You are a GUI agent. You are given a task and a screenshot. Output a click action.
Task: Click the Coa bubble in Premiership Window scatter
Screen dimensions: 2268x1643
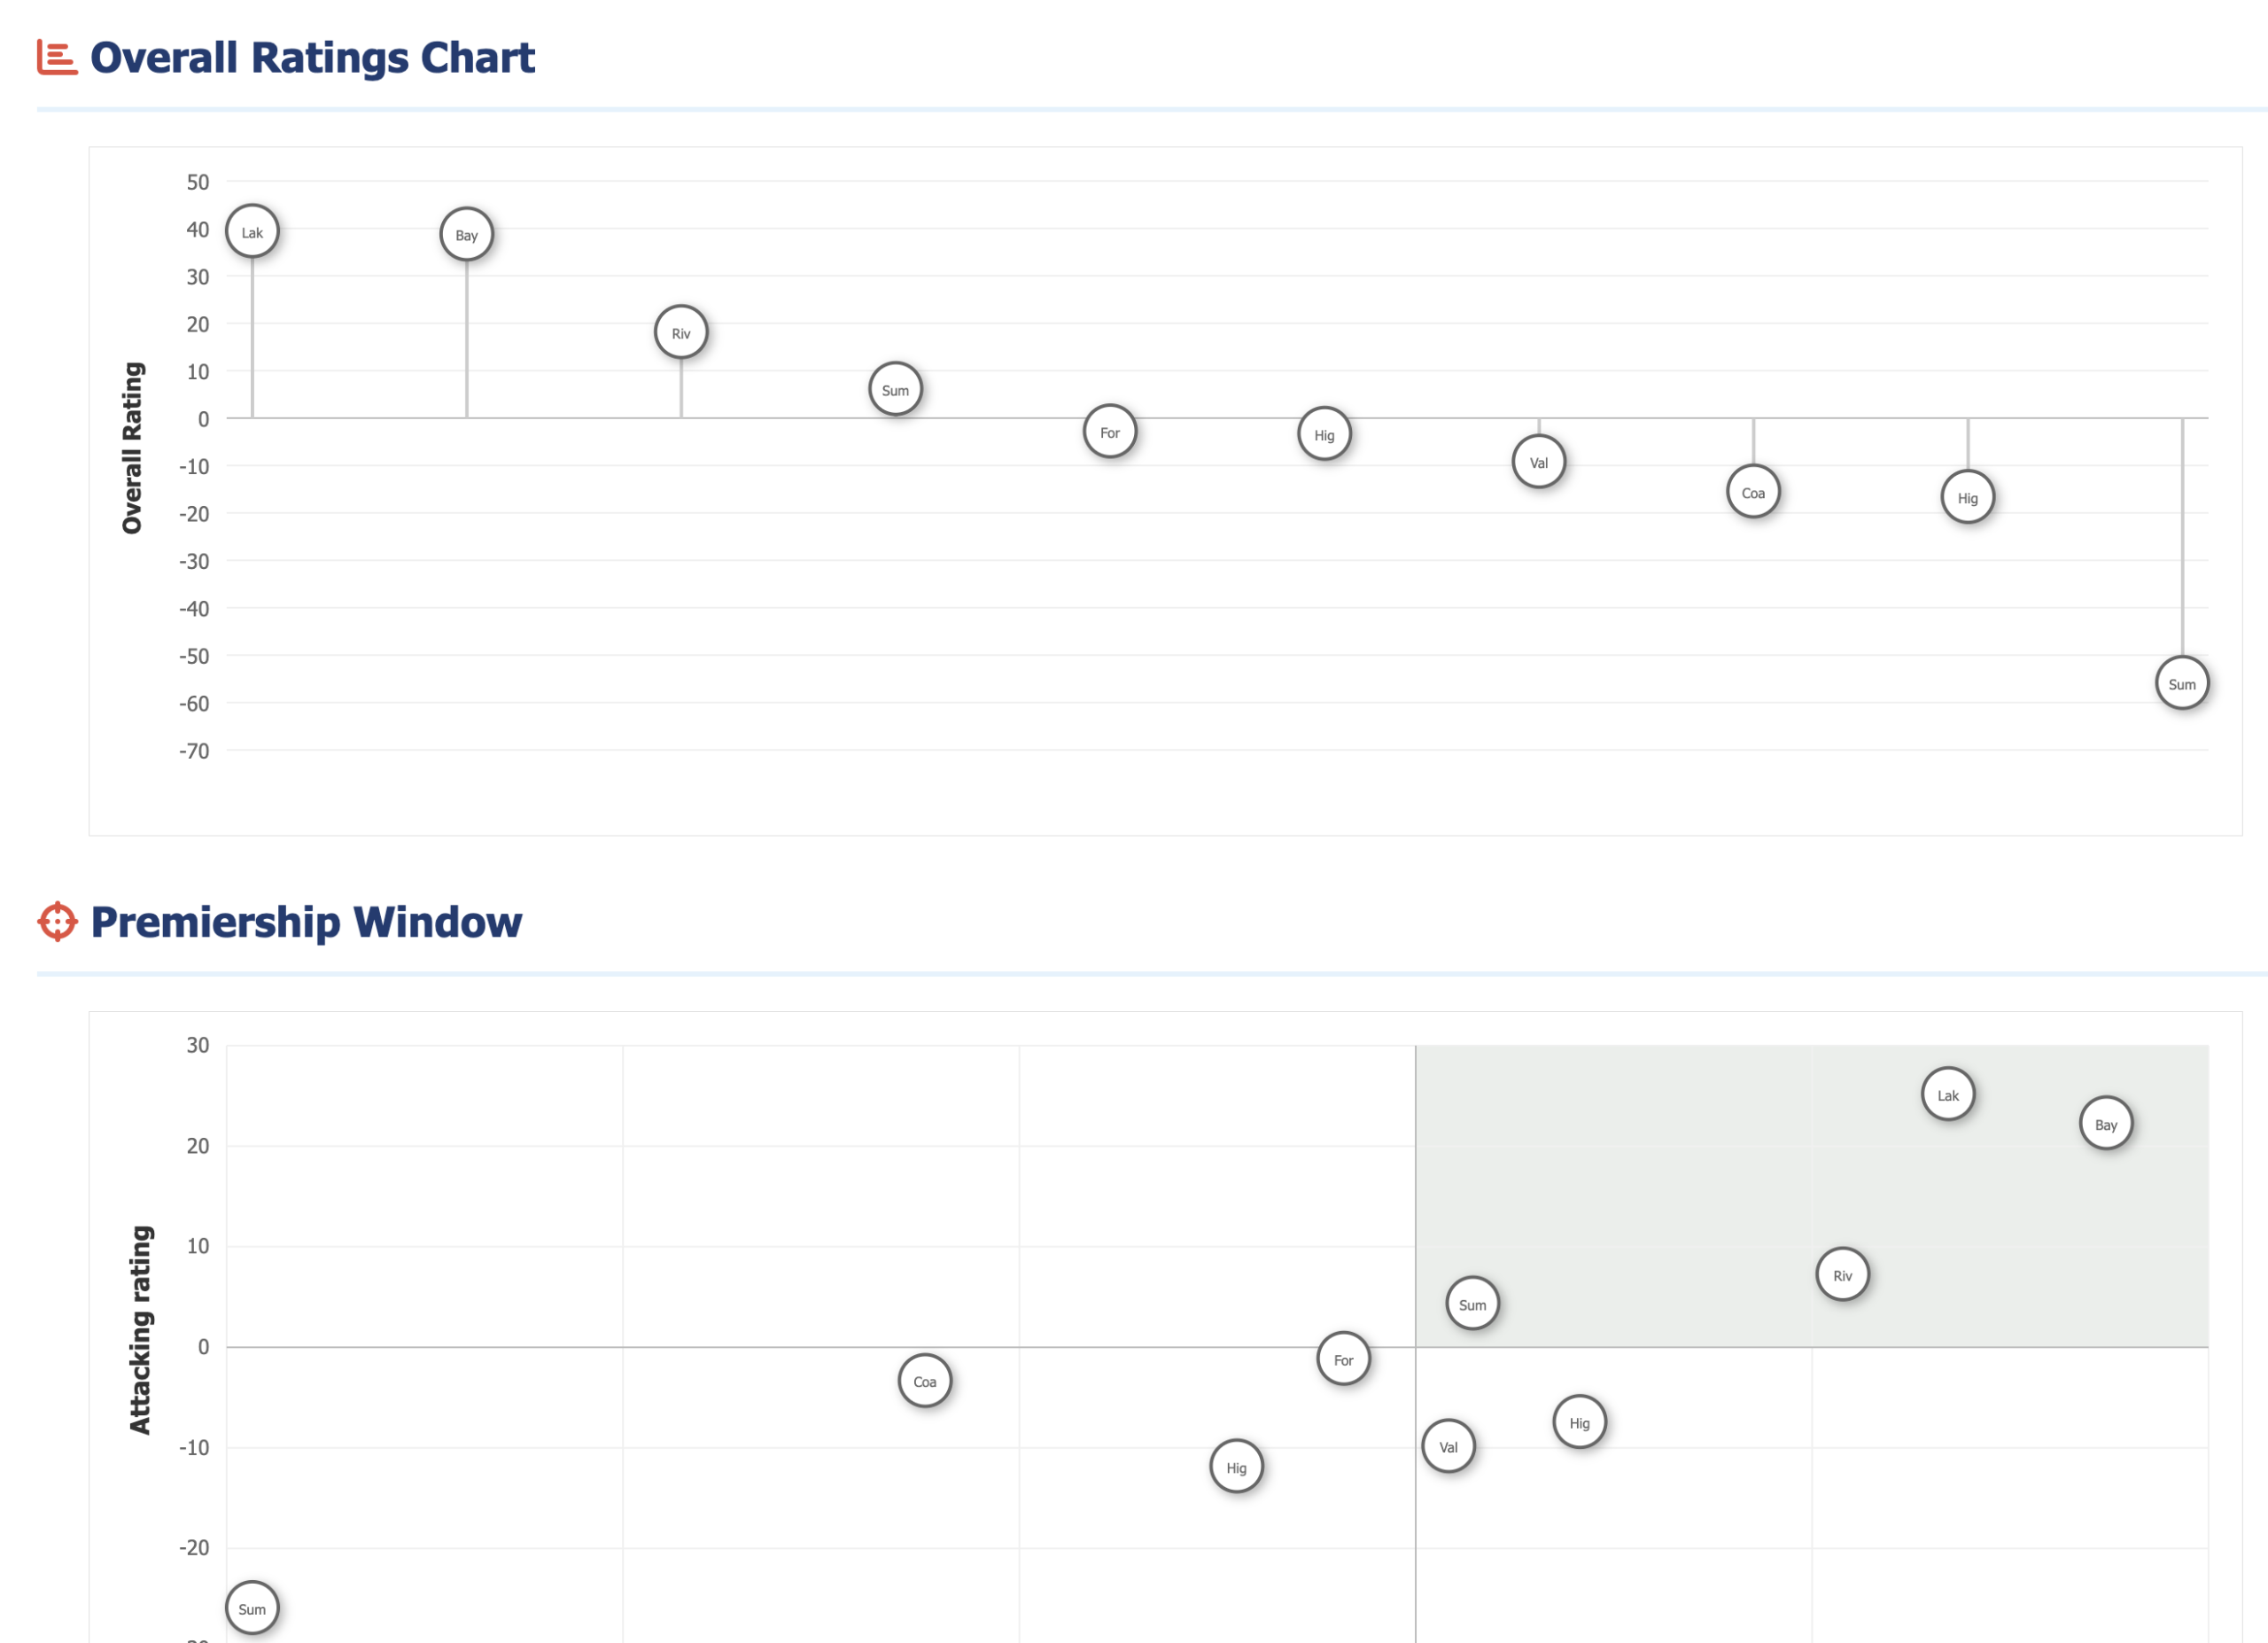click(925, 1381)
